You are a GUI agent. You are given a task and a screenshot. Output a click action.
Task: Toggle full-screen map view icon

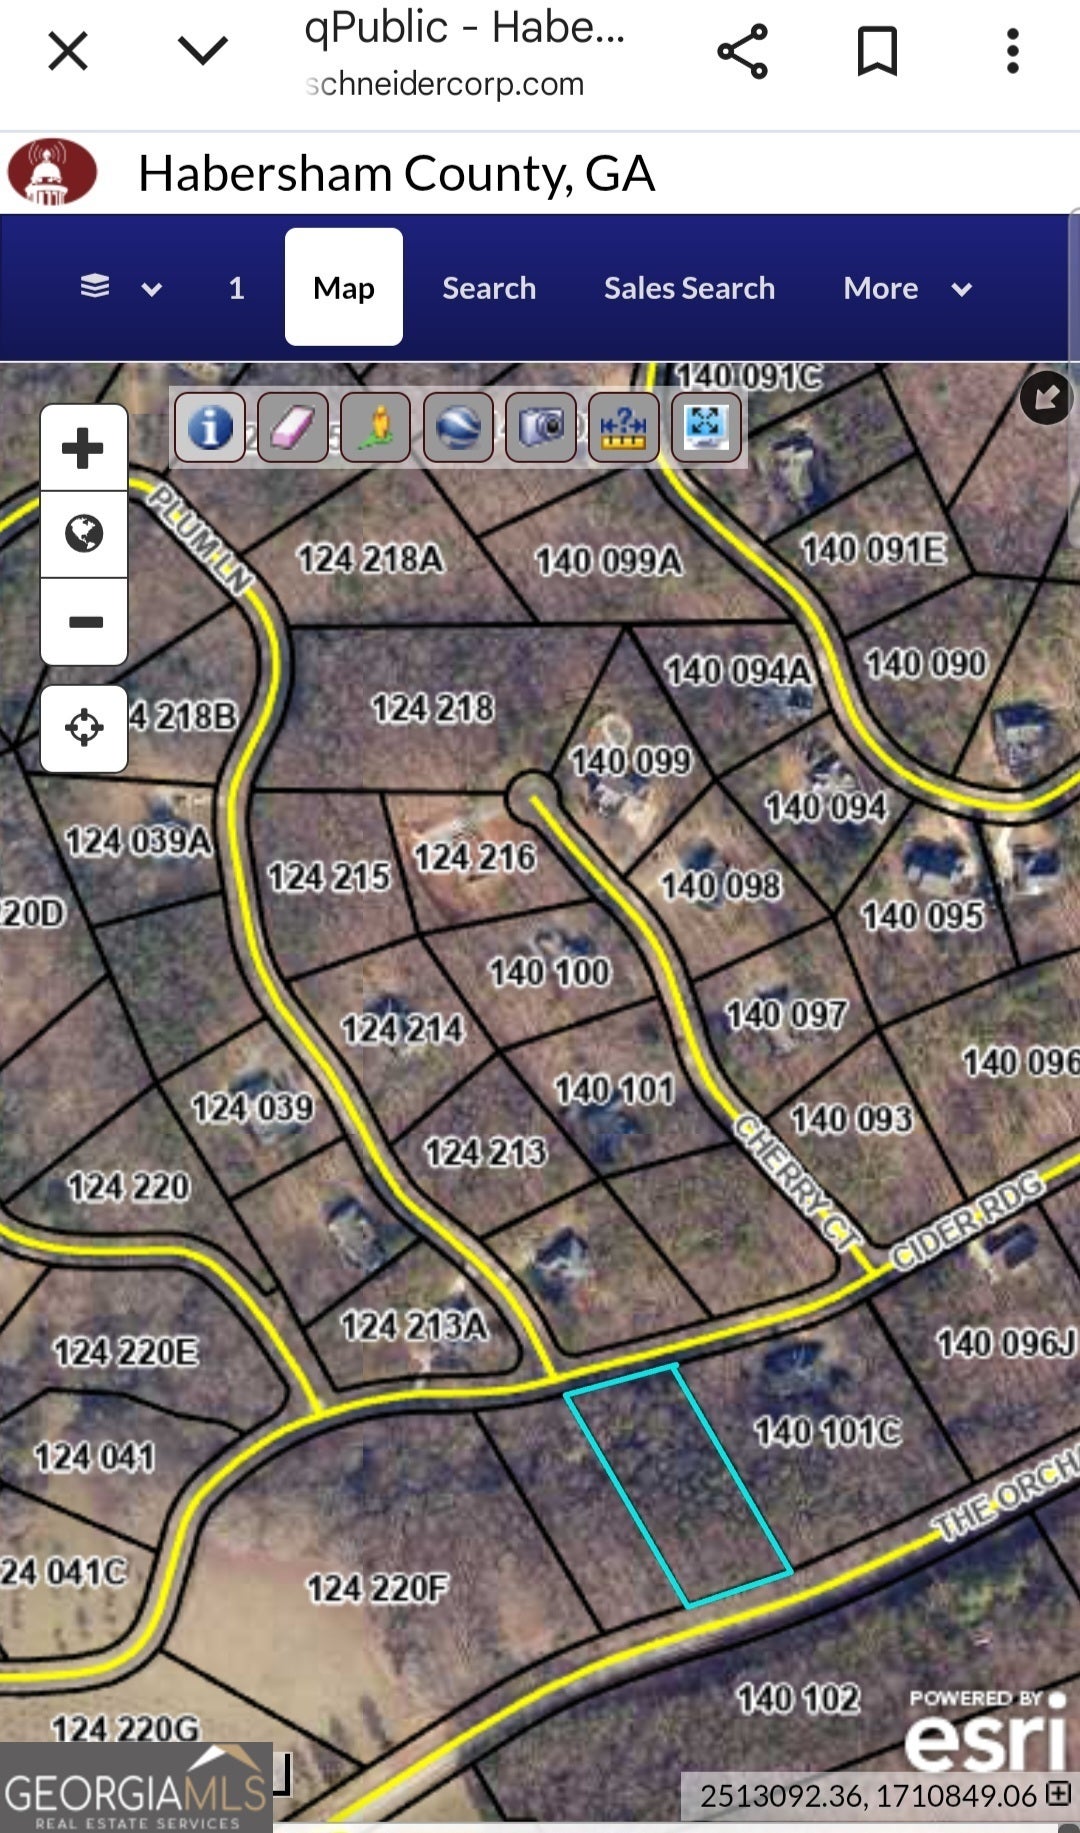706,428
